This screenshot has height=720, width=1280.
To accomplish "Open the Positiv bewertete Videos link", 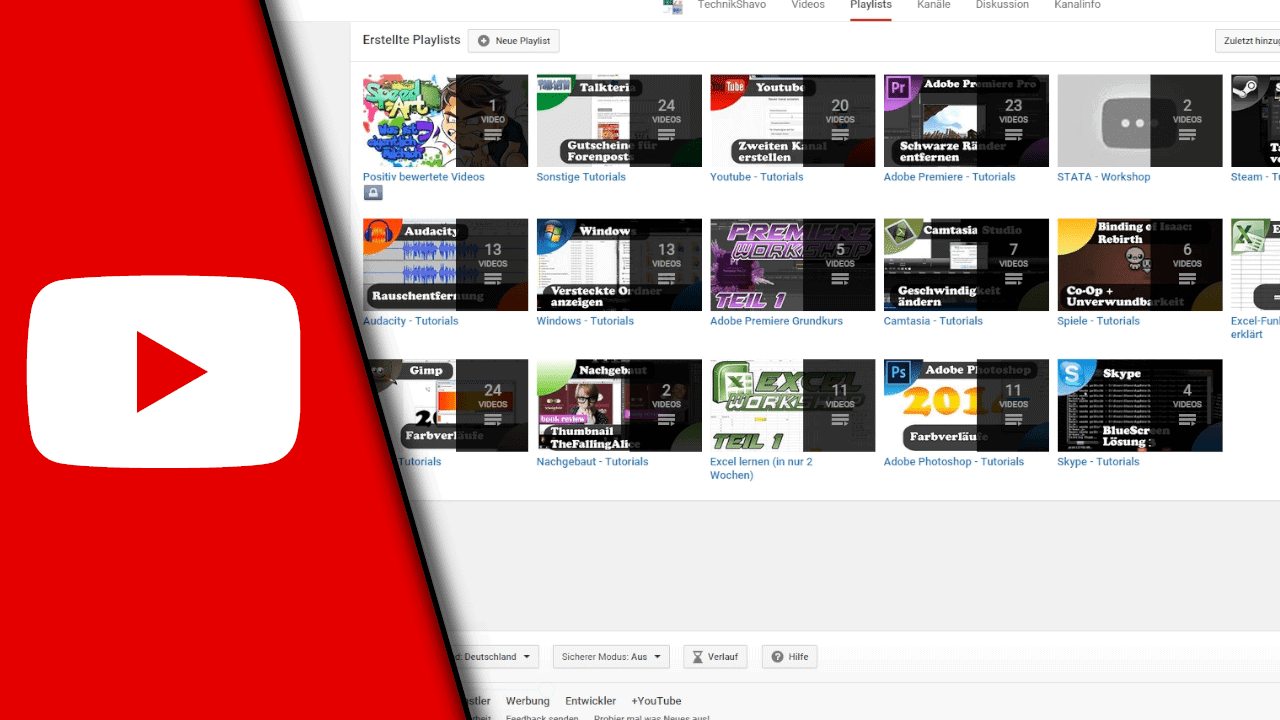I will [423, 177].
